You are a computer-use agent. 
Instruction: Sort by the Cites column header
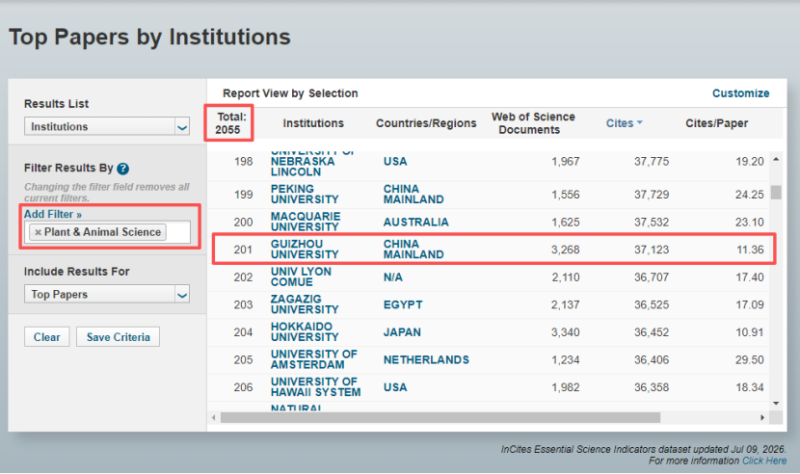pos(619,123)
